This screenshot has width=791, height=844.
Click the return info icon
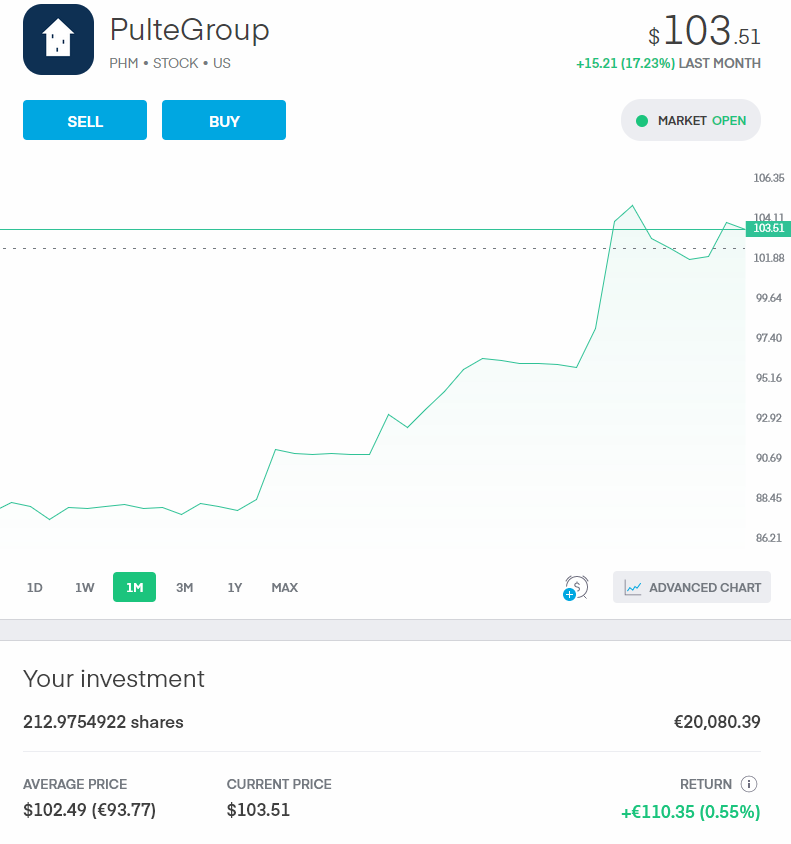748,784
